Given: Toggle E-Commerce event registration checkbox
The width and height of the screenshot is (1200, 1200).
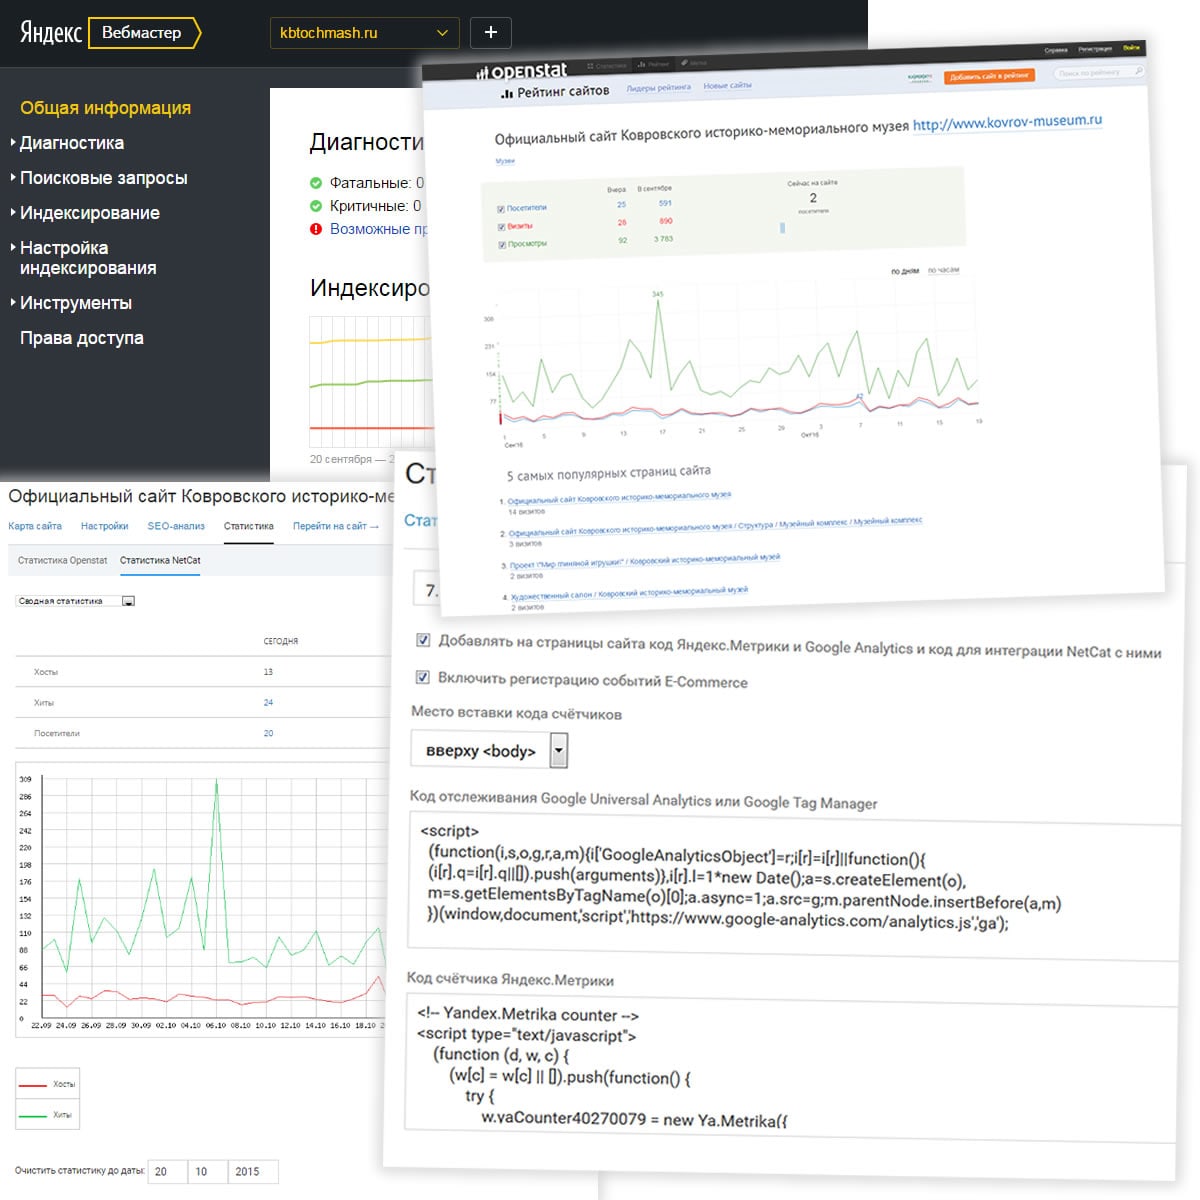Looking at the screenshot, I should pos(423,677).
